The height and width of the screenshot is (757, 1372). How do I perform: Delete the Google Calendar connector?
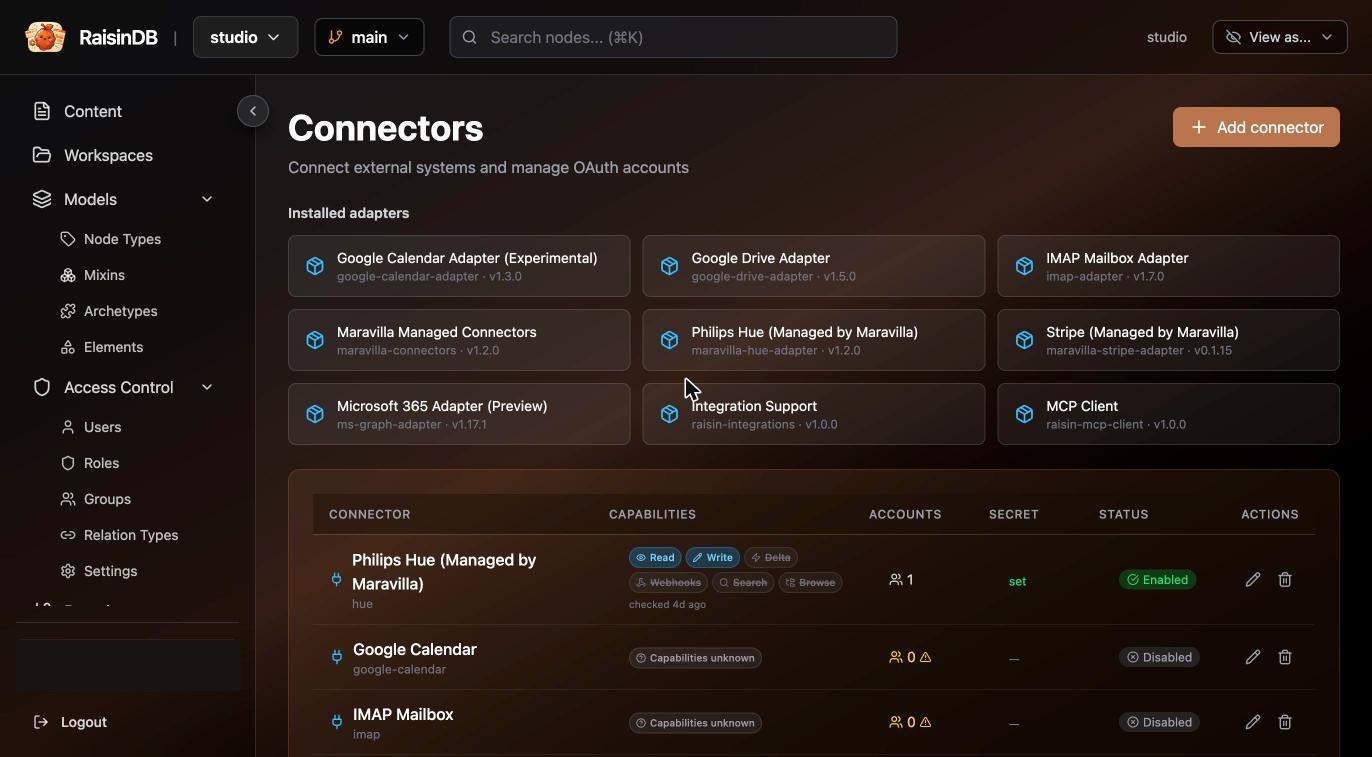coord(1285,657)
